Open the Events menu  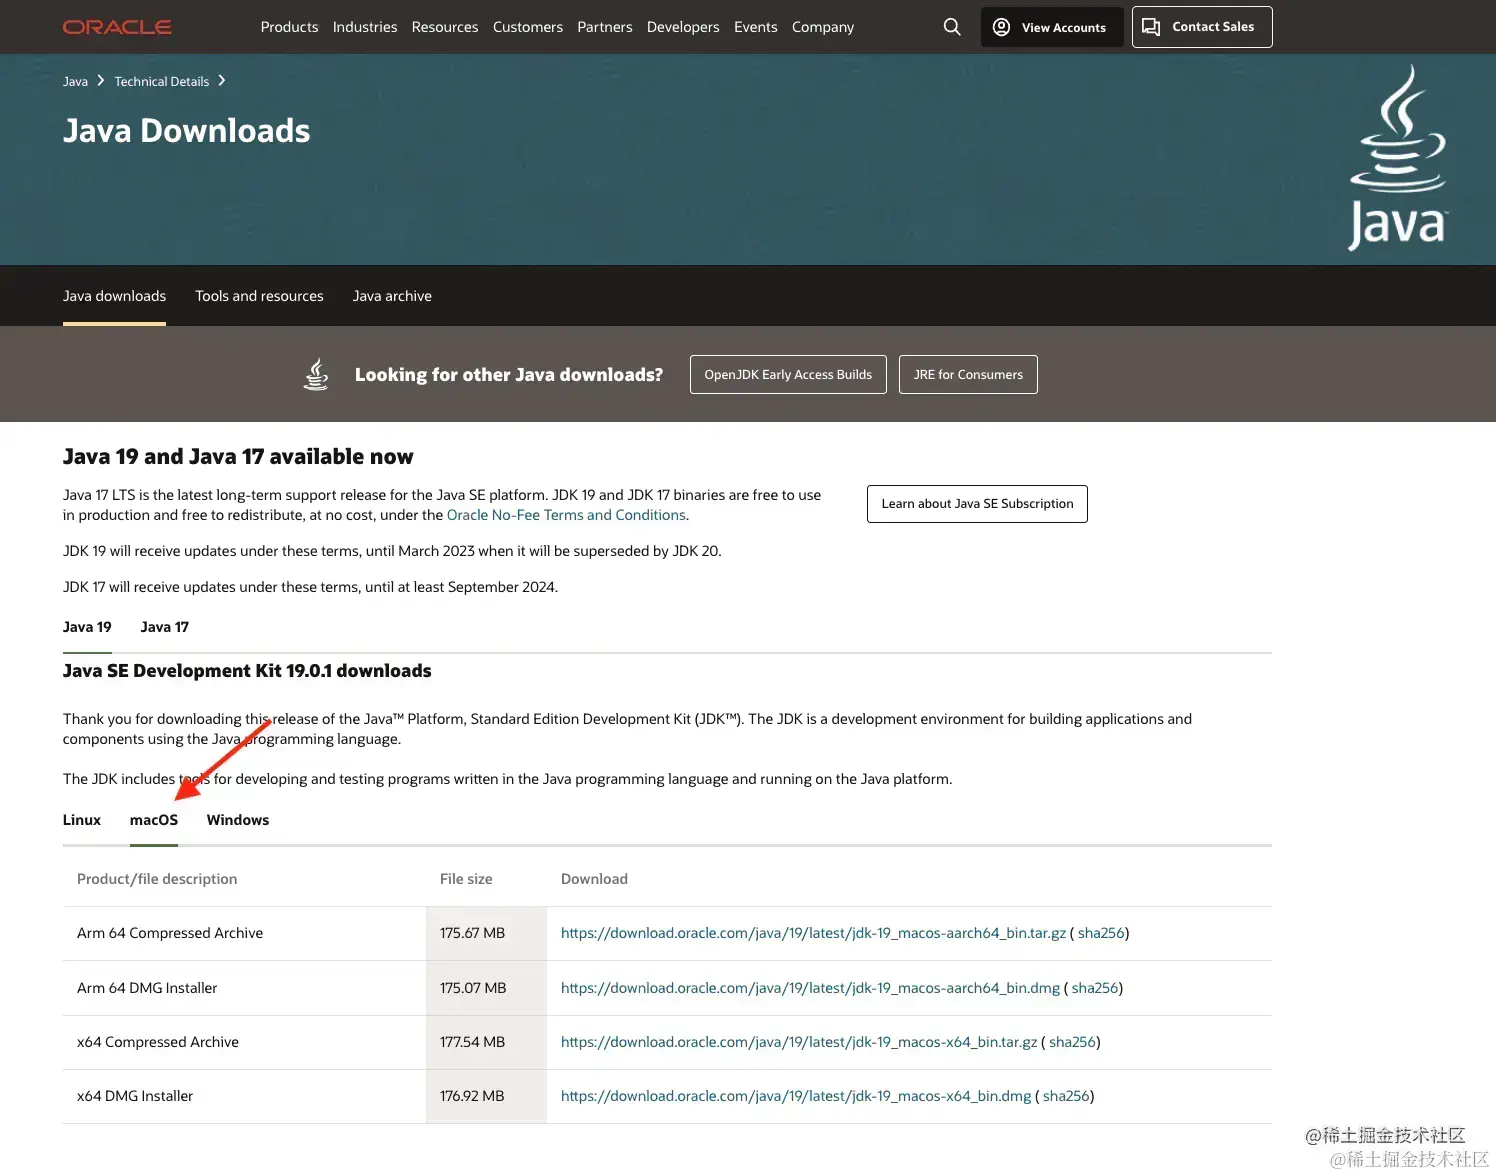click(x=756, y=27)
